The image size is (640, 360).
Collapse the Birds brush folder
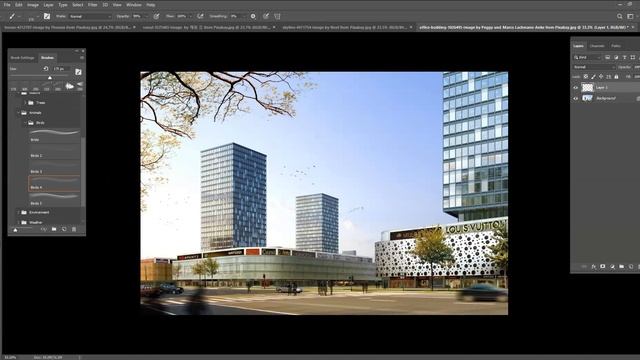[x=25, y=122]
